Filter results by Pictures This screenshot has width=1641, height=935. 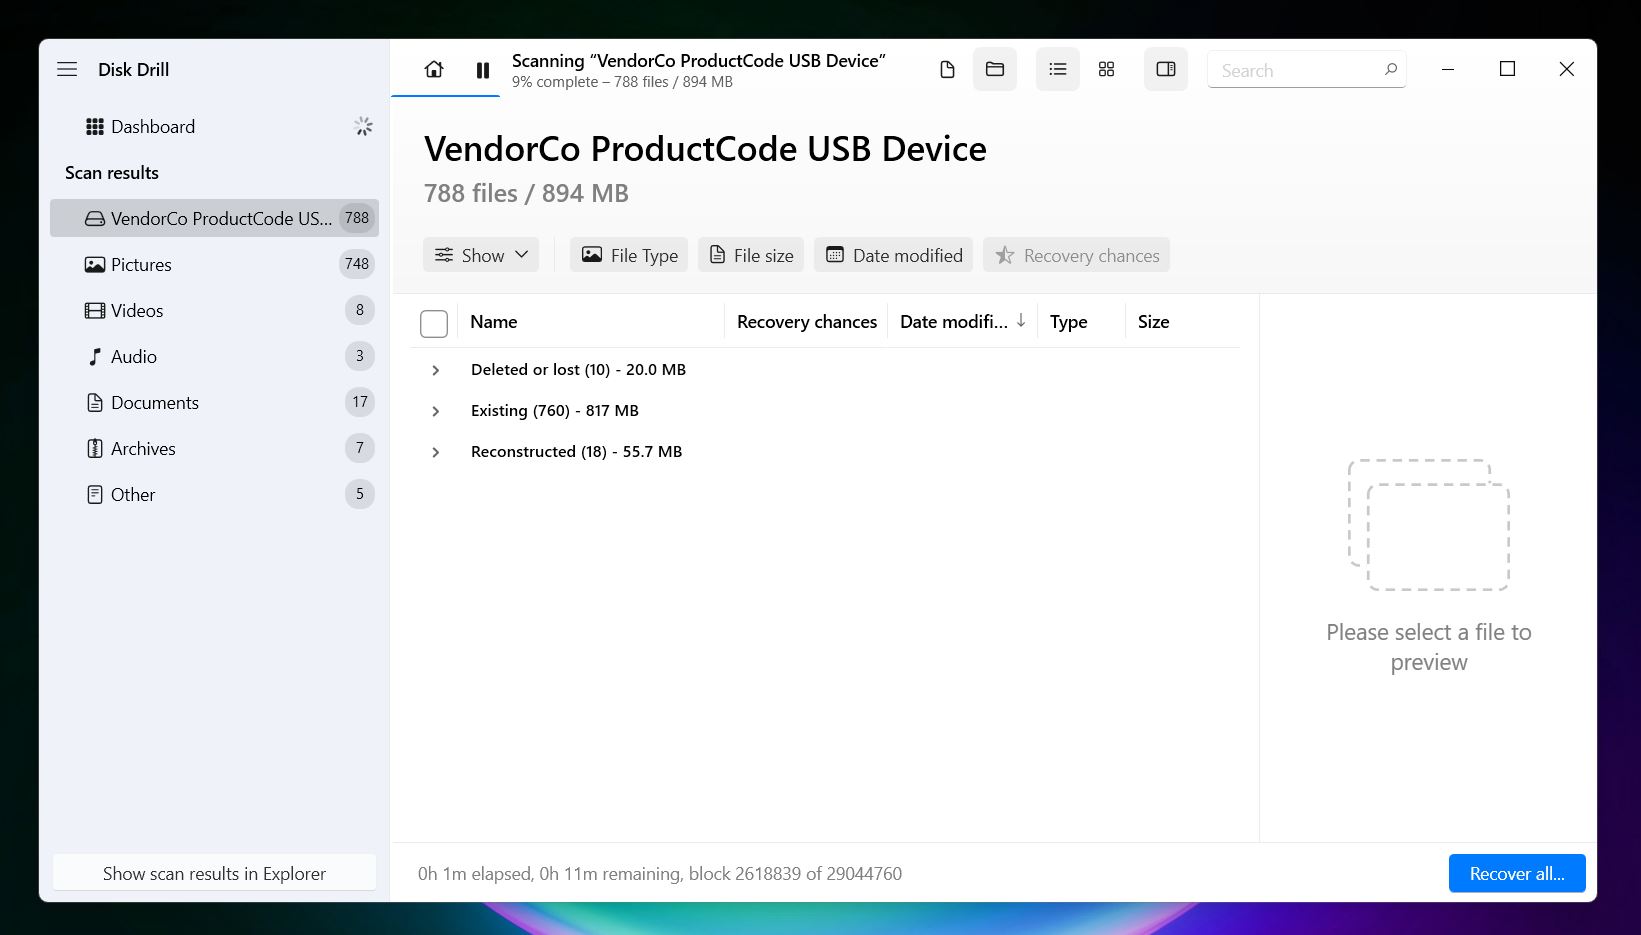click(215, 264)
